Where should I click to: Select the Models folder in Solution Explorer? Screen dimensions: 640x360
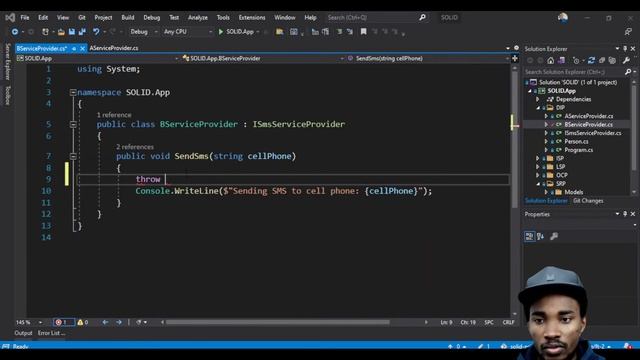573,192
